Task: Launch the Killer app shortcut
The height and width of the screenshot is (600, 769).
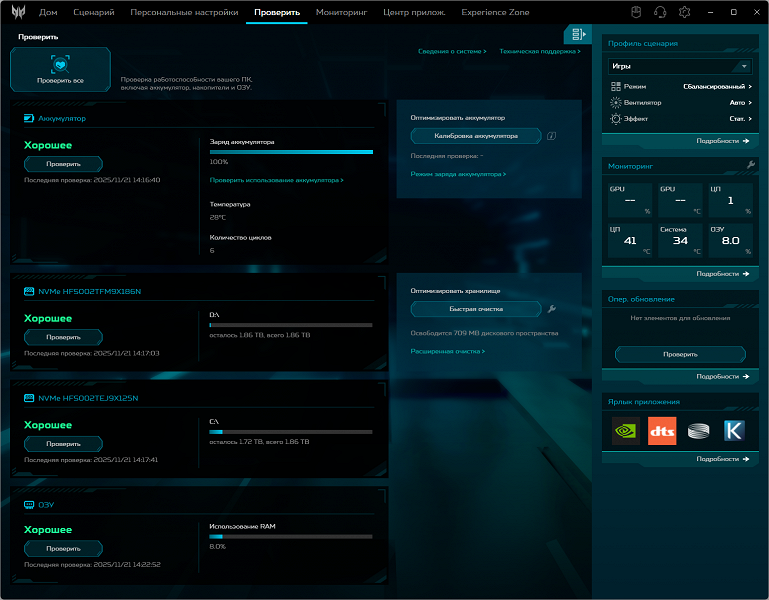Action: (x=734, y=431)
